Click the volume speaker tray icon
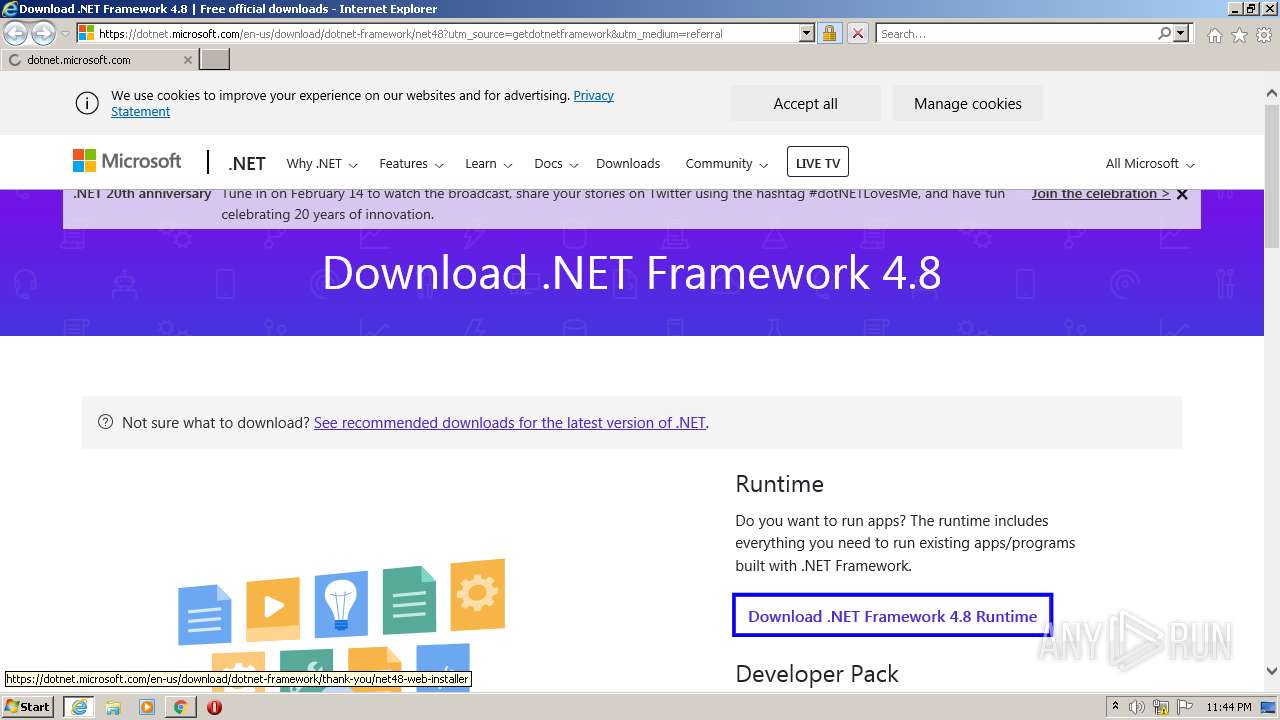This screenshot has height=720, width=1280. tap(1137, 707)
